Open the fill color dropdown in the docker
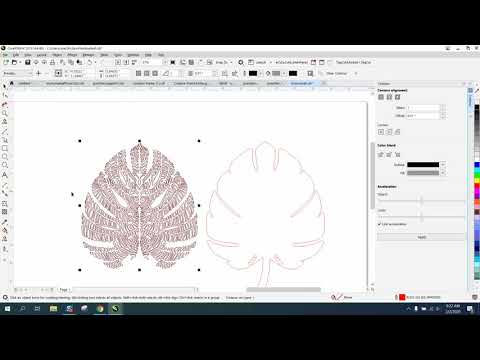Image resolution: width=480 pixels, height=360 pixels. coord(443,173)
